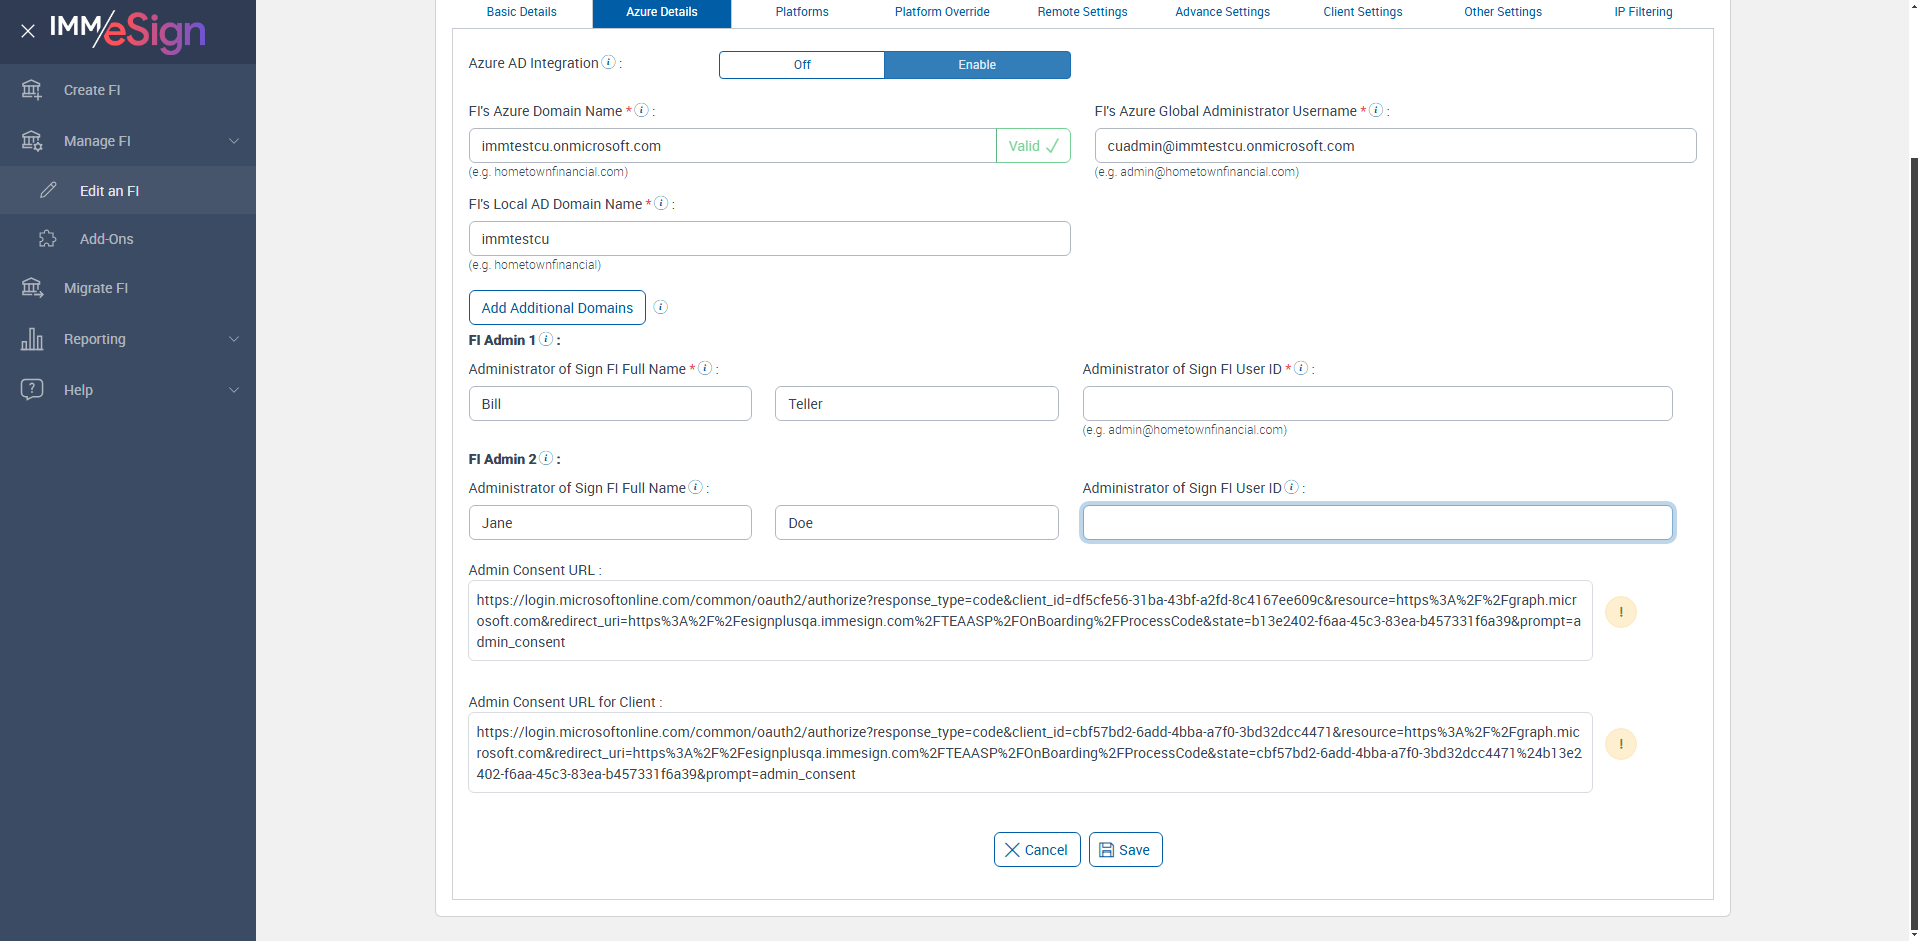
Task: Show info for FI Admin 1 heading
Action: pos(546,339)
